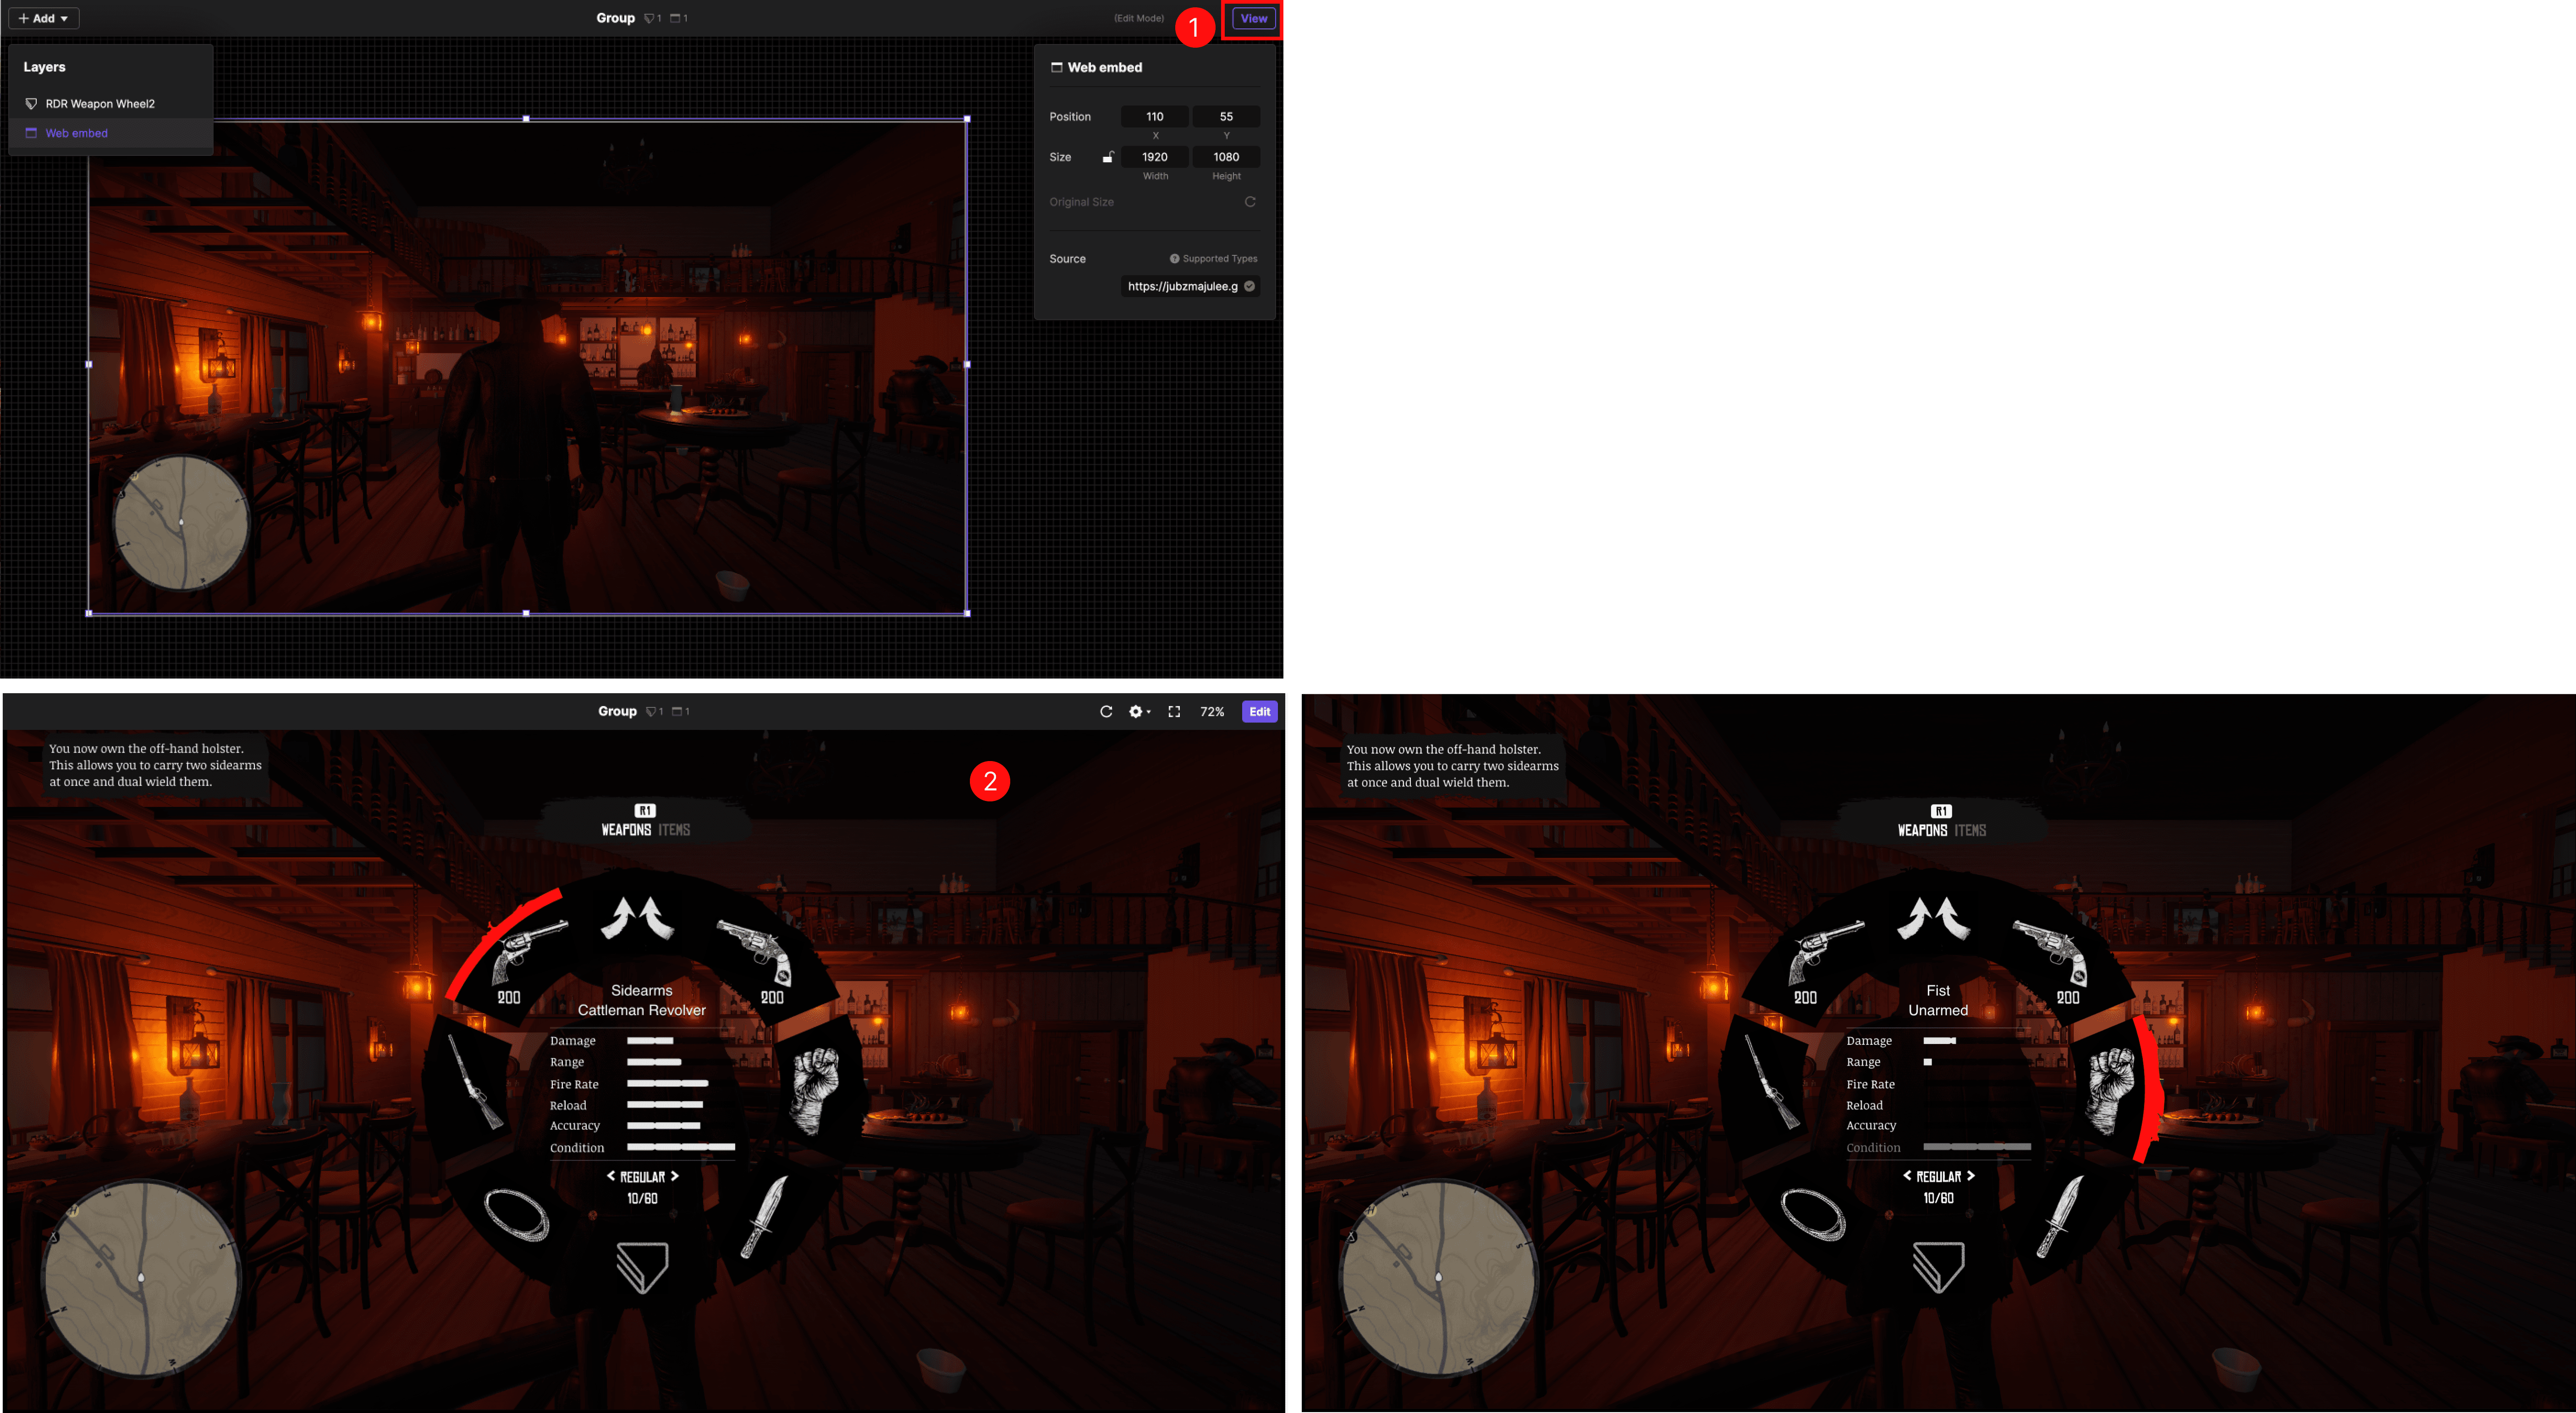Viewport: 2576px width, 1413px height.
Task: Select RDR Weapon Wheel2 in the Layers list
Action: [x=99, y=103]
